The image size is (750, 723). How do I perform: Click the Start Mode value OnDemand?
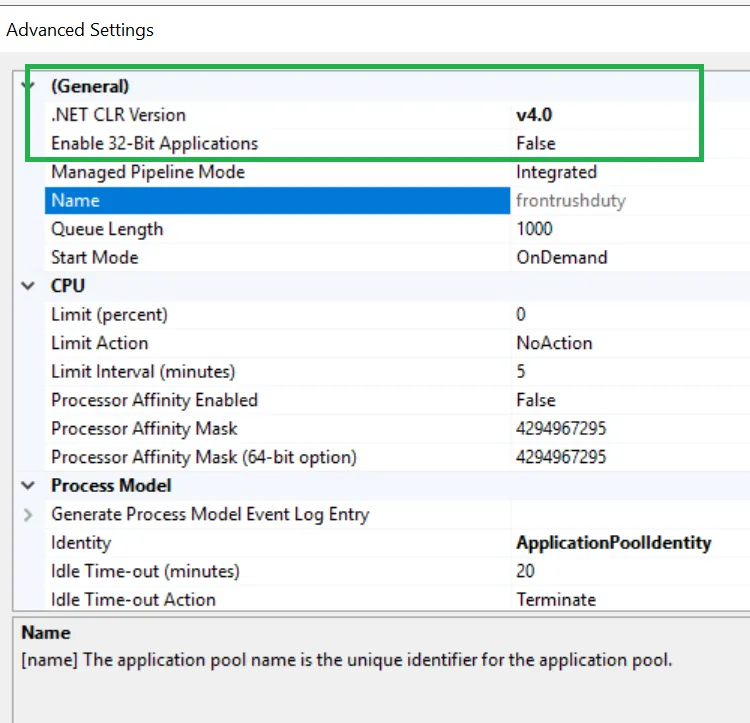561,257
